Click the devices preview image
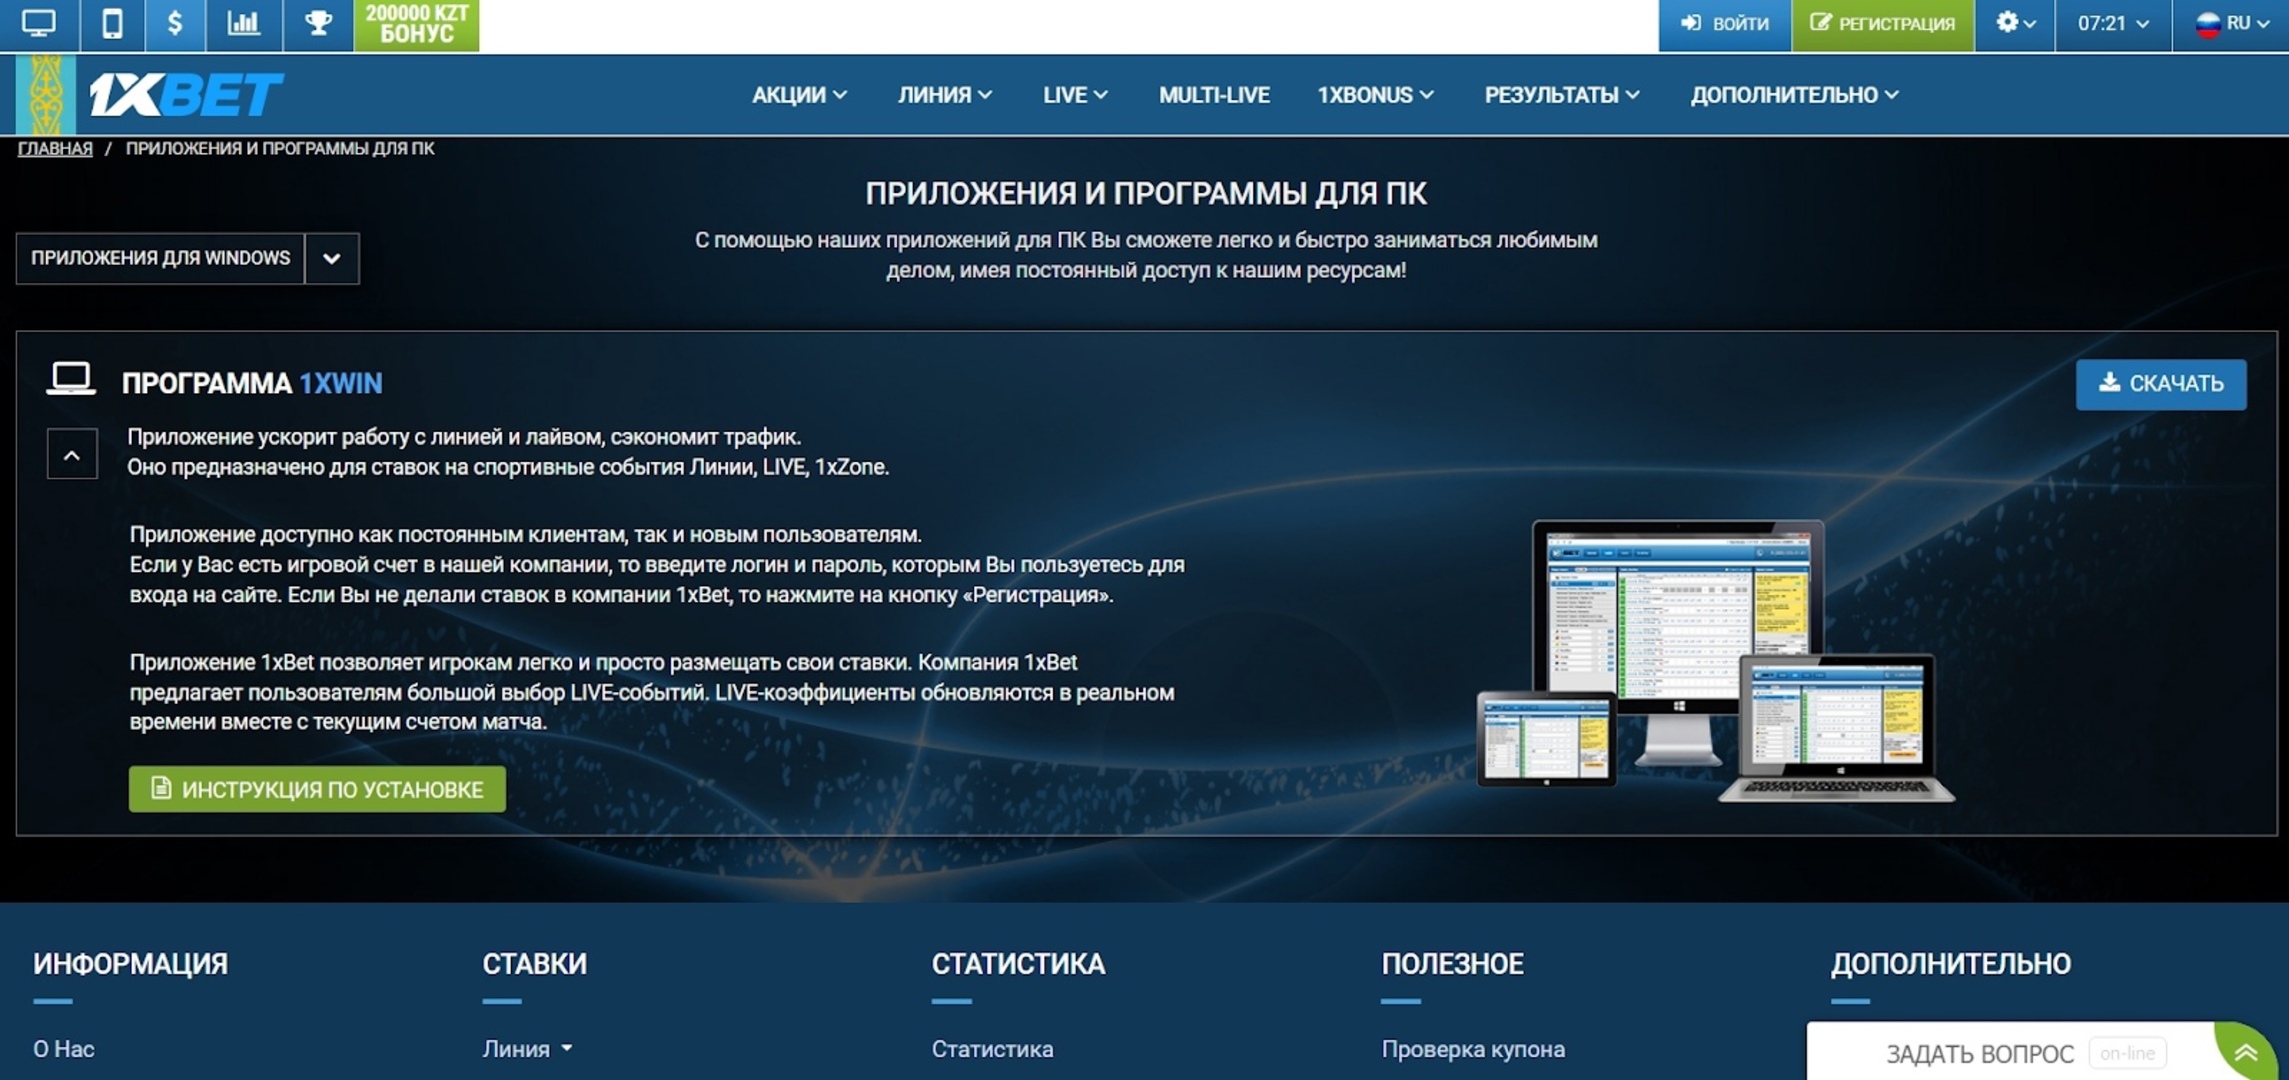This screenshot has width=2289, height=1080. click(x=1716, y=661)
